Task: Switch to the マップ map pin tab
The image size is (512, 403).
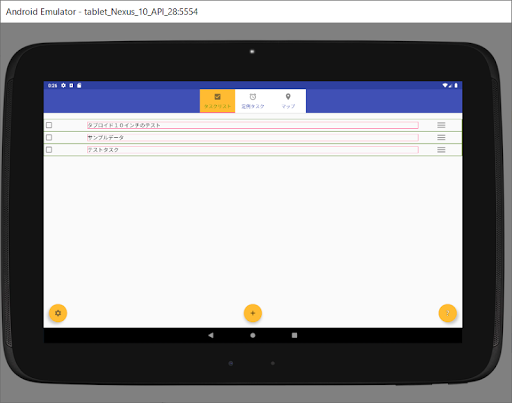Action: [288, 101]
